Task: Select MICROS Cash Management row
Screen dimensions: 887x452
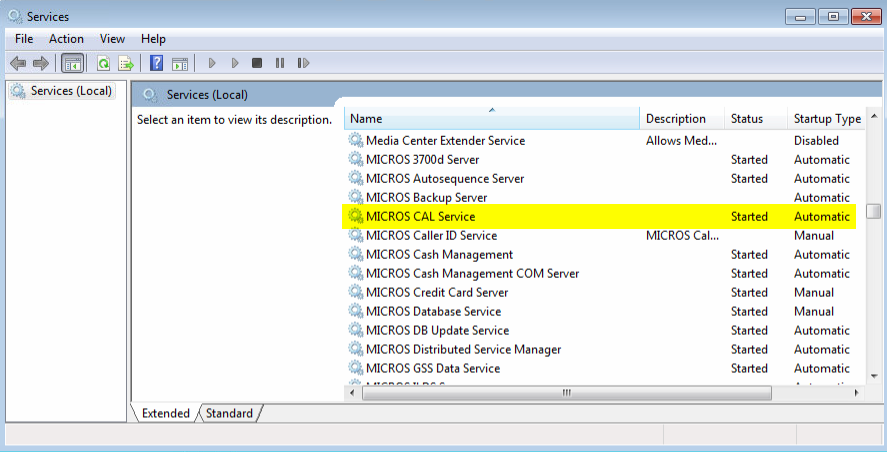Action: (604, 254)
